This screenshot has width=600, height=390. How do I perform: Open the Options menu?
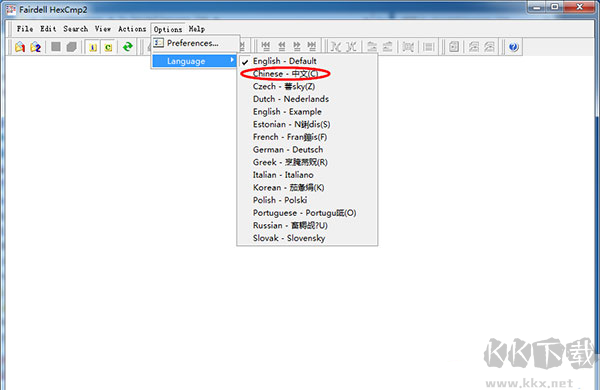(x=168, y=29)
